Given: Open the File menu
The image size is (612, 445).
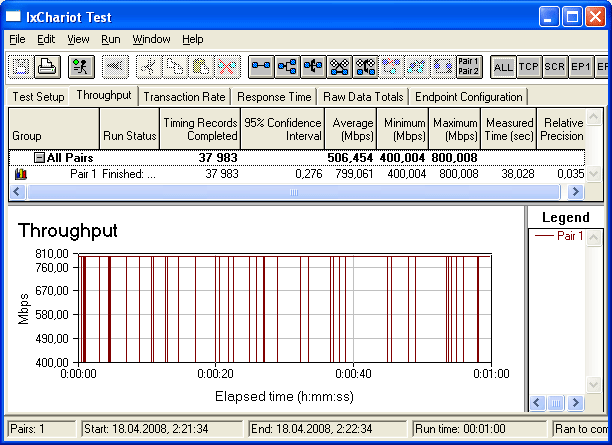Looking at the screenshot, I should [17, 39].
